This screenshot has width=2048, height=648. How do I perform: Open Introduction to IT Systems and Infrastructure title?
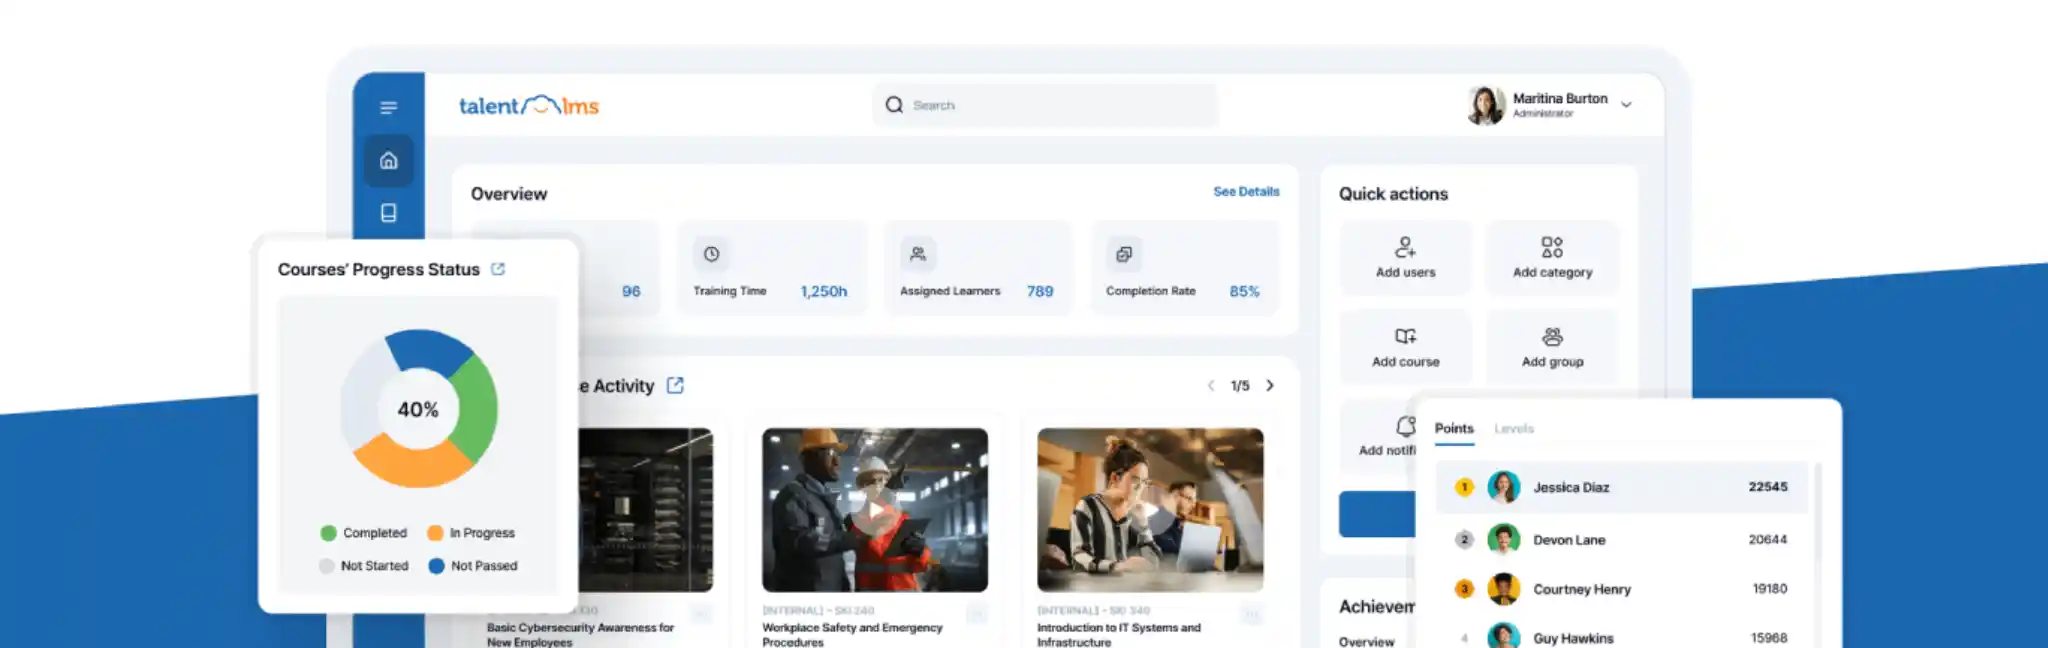point(1119,635)
